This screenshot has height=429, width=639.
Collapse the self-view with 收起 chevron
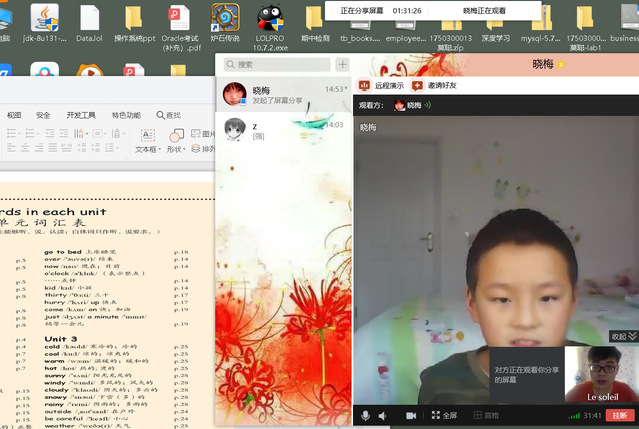(625, 337)
